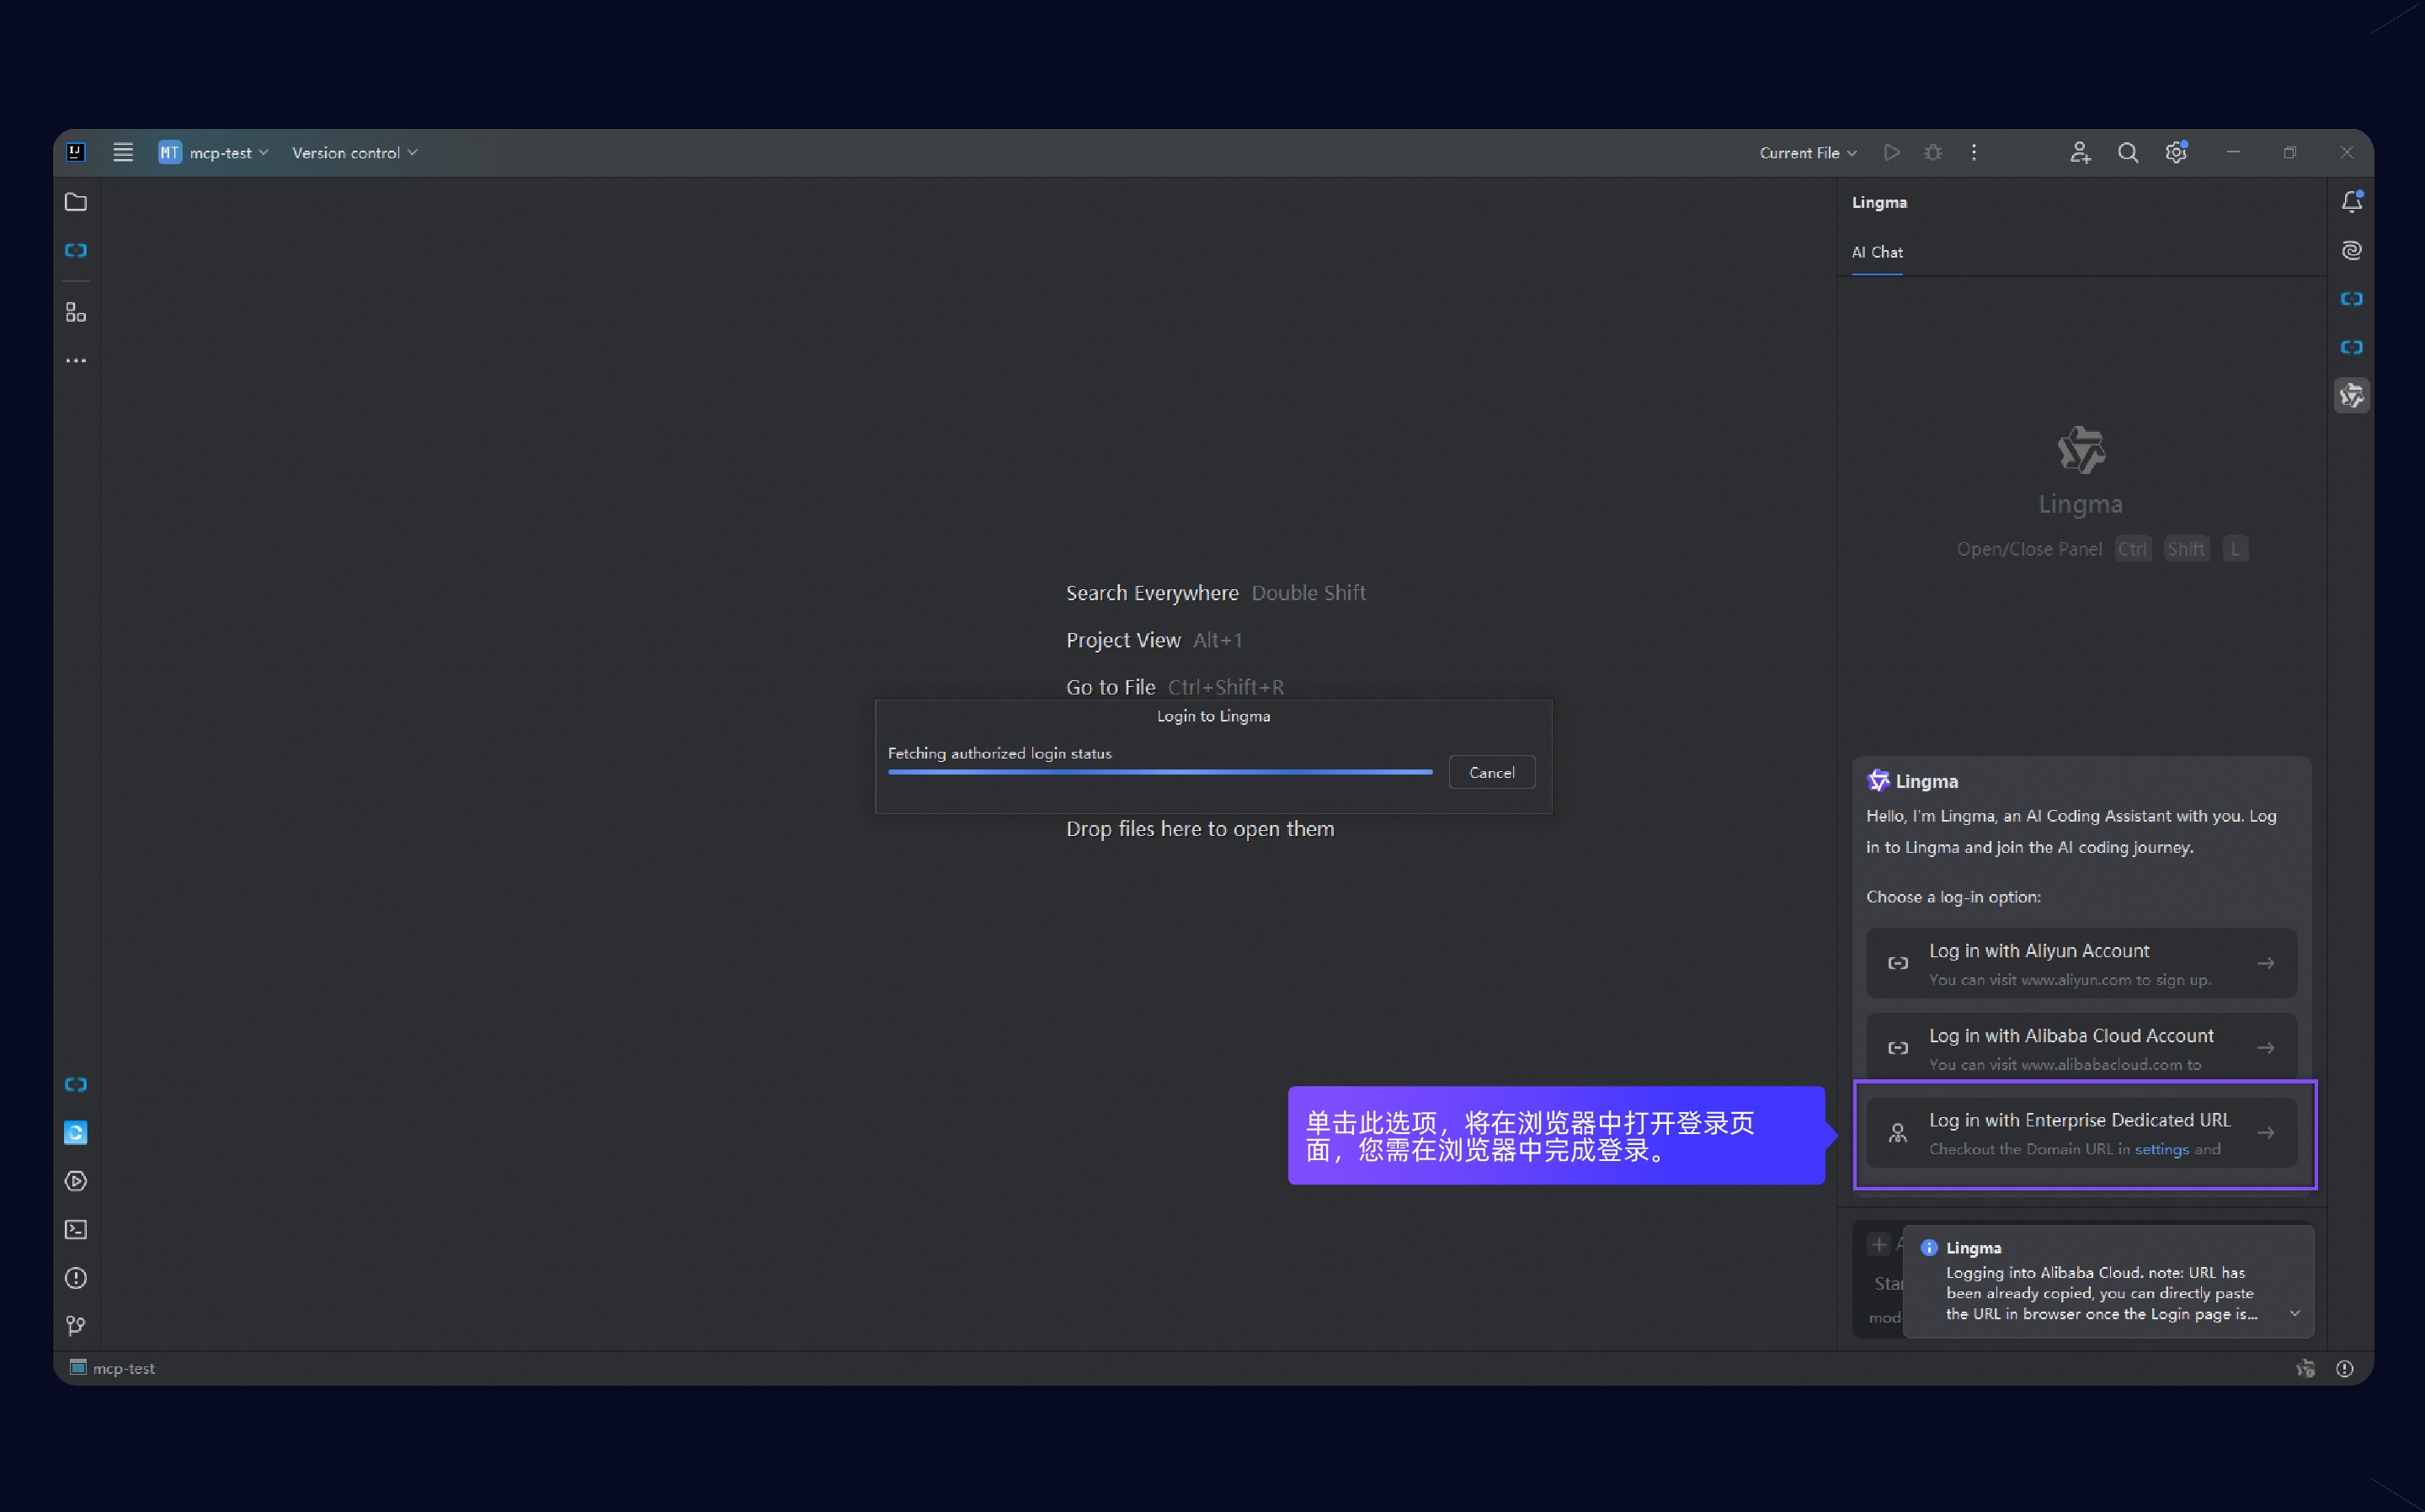Click the Lingma panel title
The image size is (2425, 1512).
(x=1879, y=202)
